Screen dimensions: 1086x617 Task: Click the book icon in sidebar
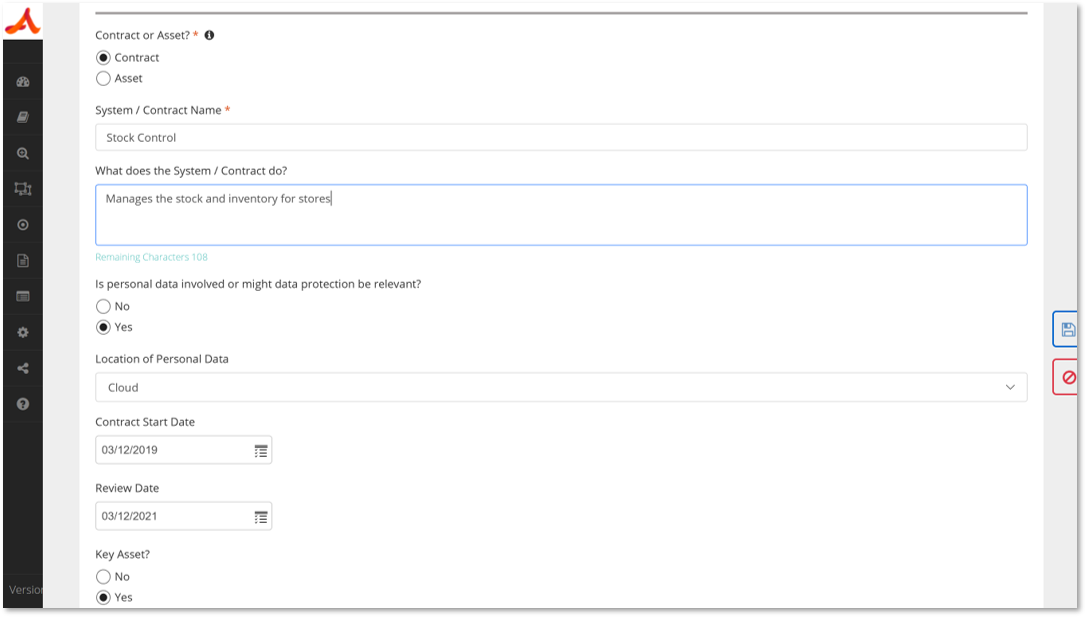click(23, 118)
